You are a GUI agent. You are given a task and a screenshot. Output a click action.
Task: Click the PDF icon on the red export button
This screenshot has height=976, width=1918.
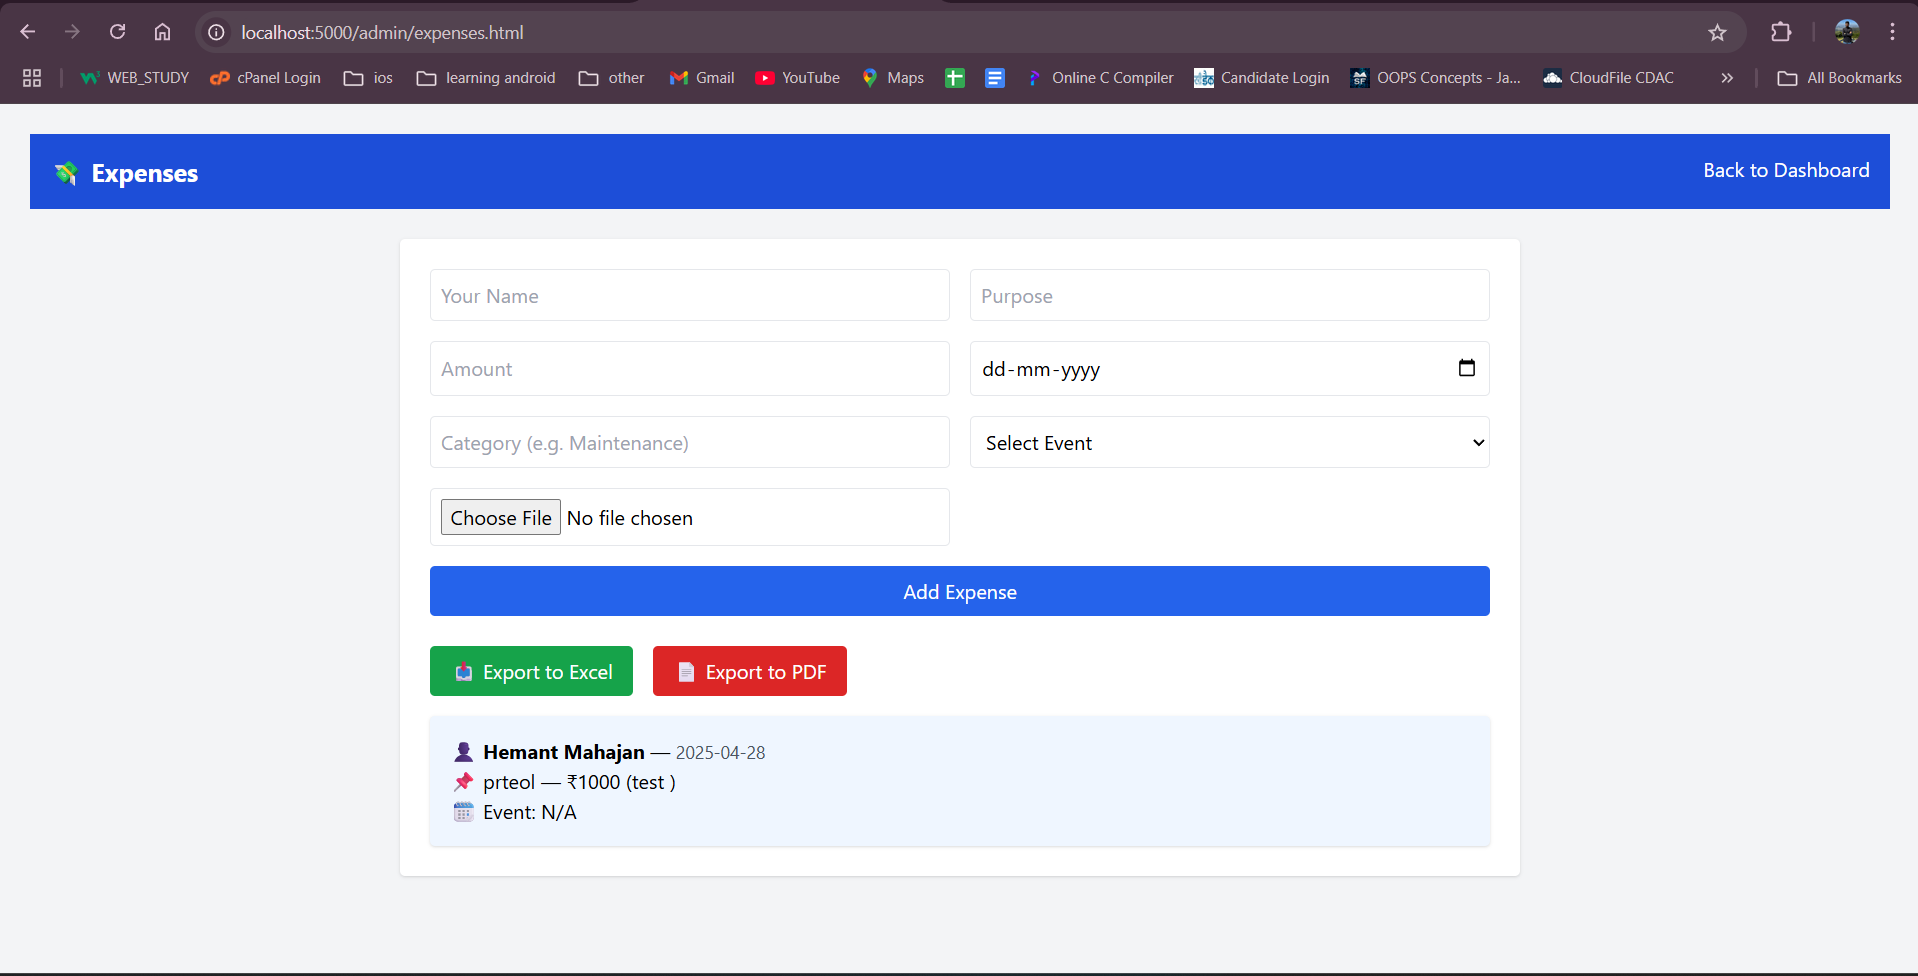pos(685,671)
